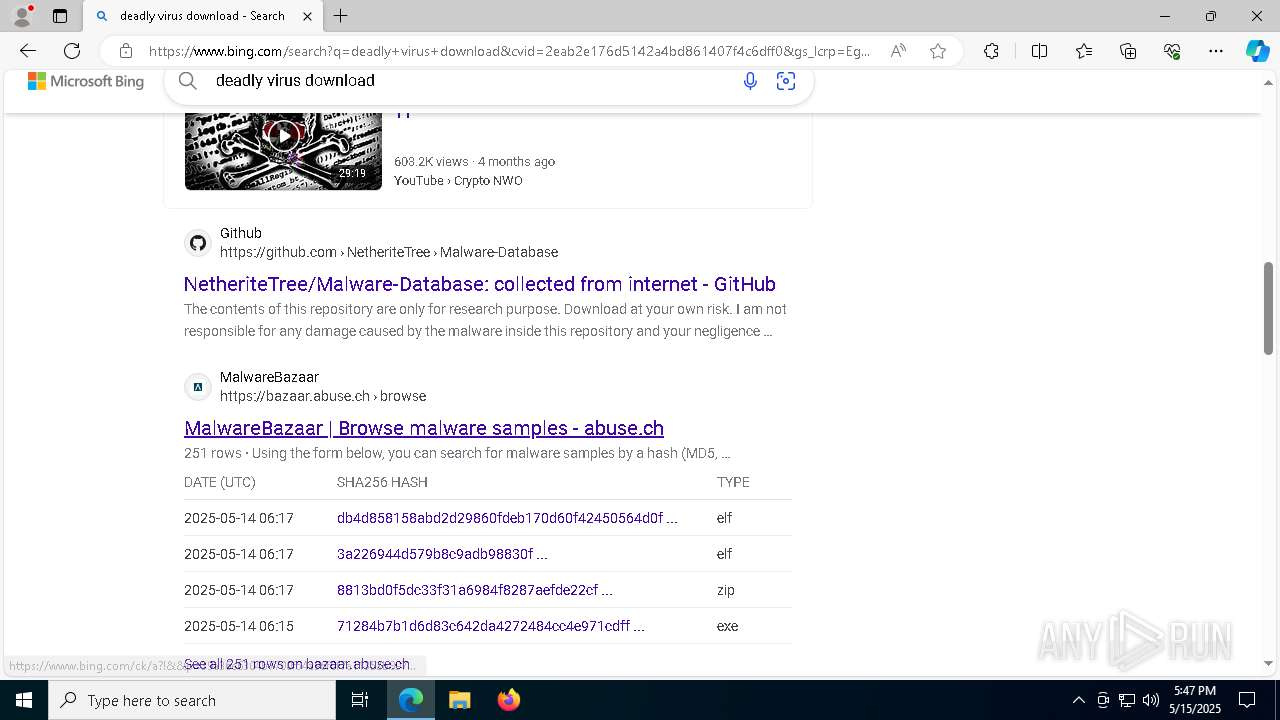Viewport: 1280px width, 720px height.
Task: Open the tab actions menu icon
Action: (x=60, y=16)
